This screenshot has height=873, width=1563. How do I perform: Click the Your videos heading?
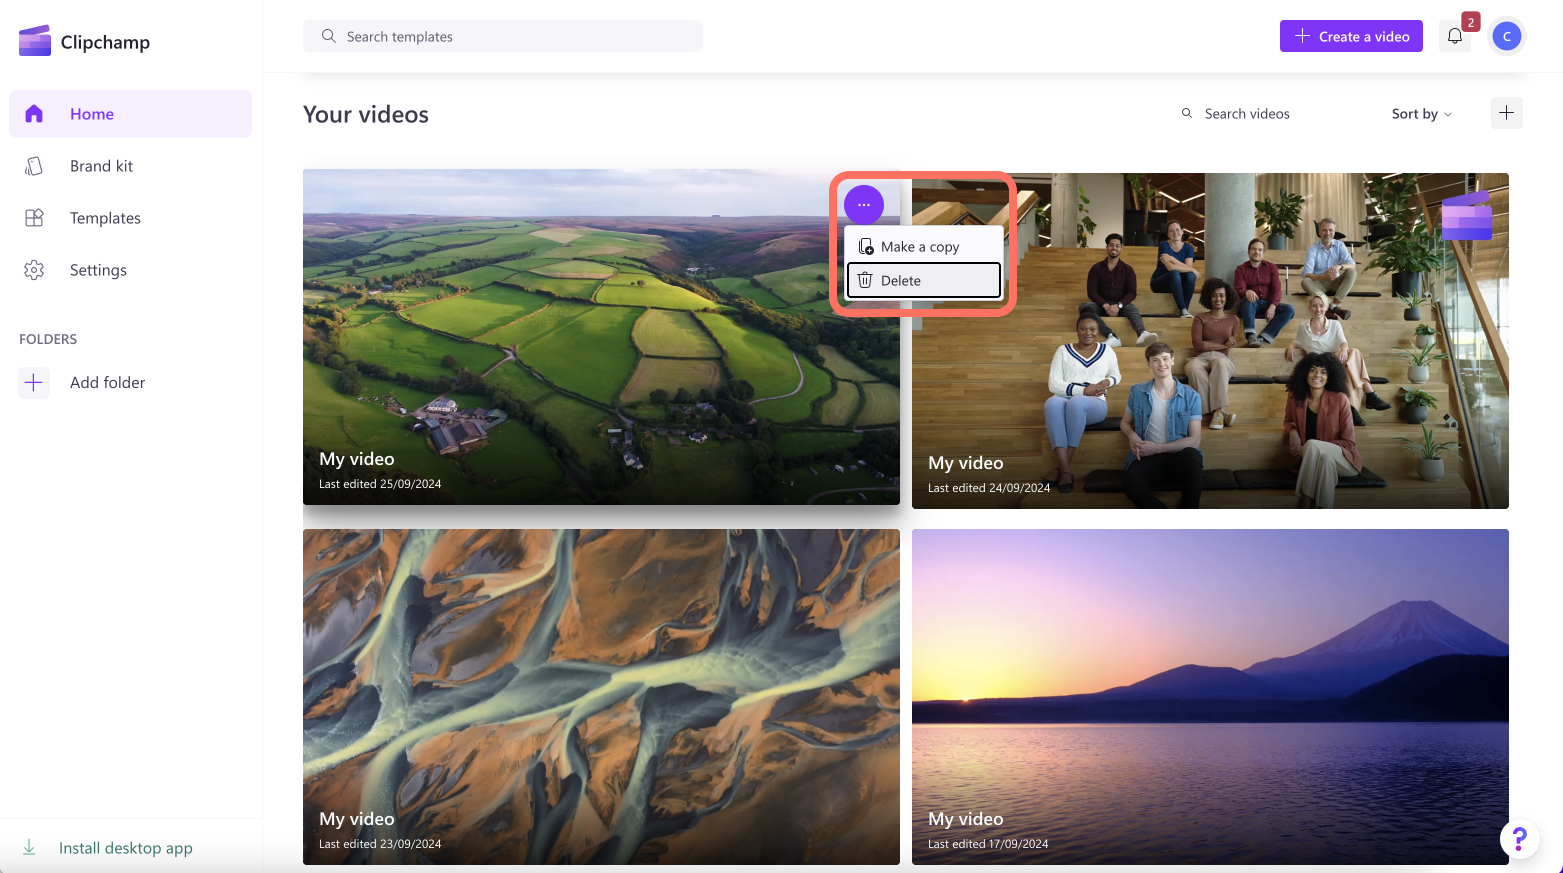(366, 115)
